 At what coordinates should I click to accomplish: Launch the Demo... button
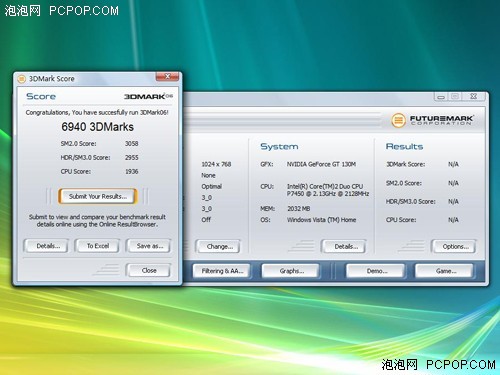tap(376, 271)
